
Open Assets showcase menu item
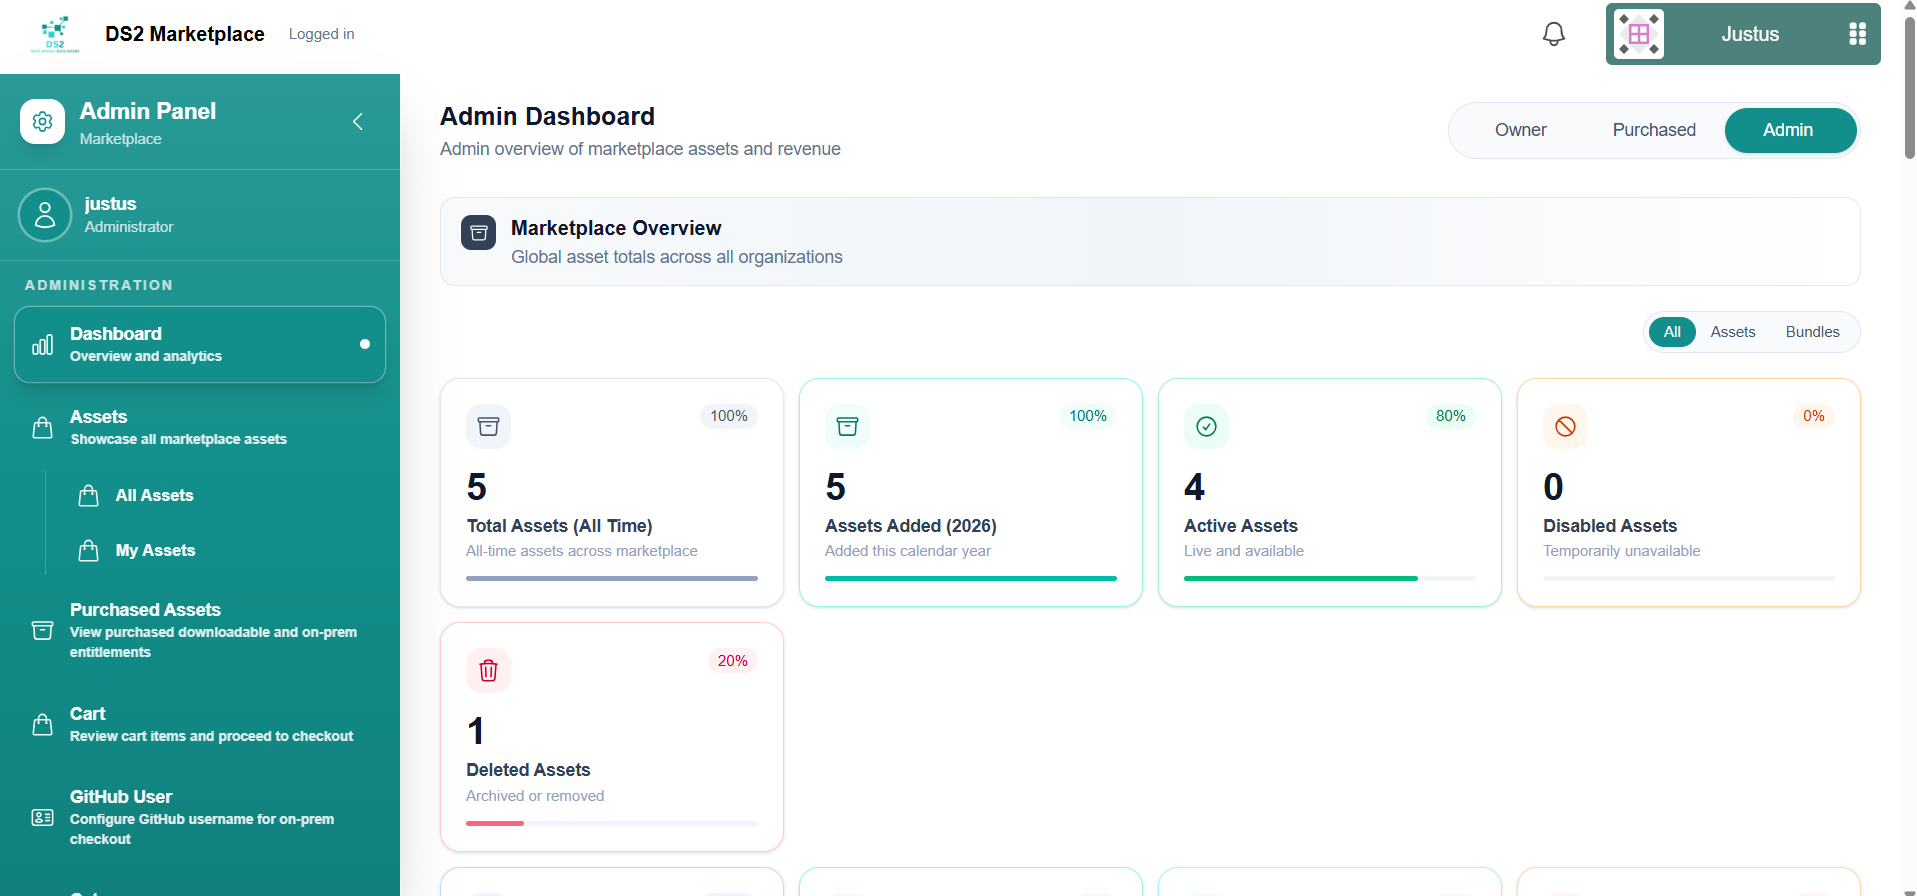[200, 427]
